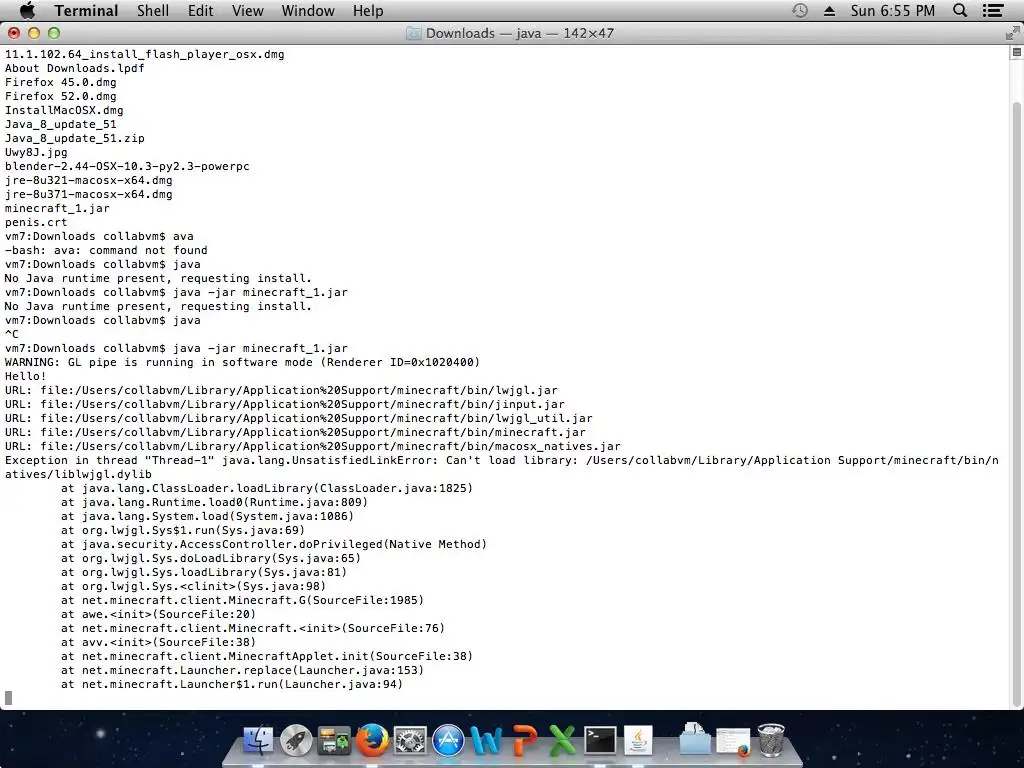Click '11.1.102.64_install_flash_player_osx.dmg' line
Image resolution: width=1024 pixels, height=768 pixels.
(x=145, y=54)
